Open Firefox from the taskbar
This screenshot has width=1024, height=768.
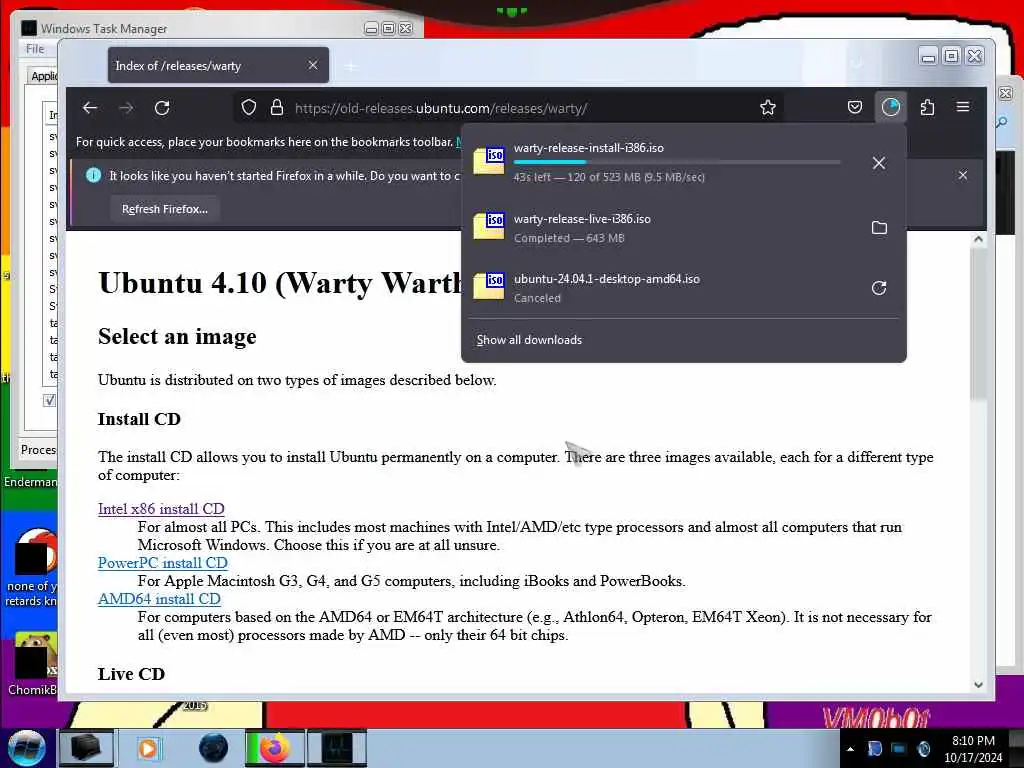[x=274, y=748]
